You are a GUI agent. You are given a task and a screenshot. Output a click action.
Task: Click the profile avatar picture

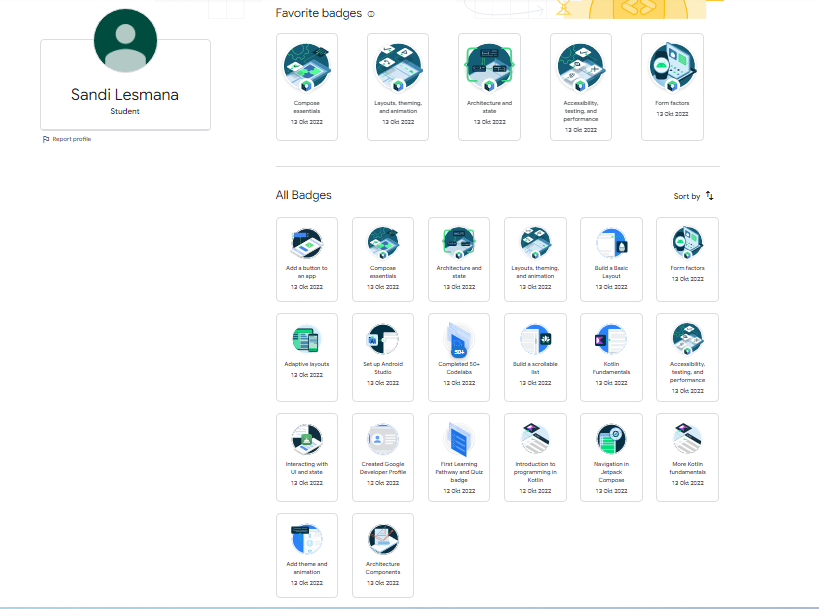tap(125, 40)
